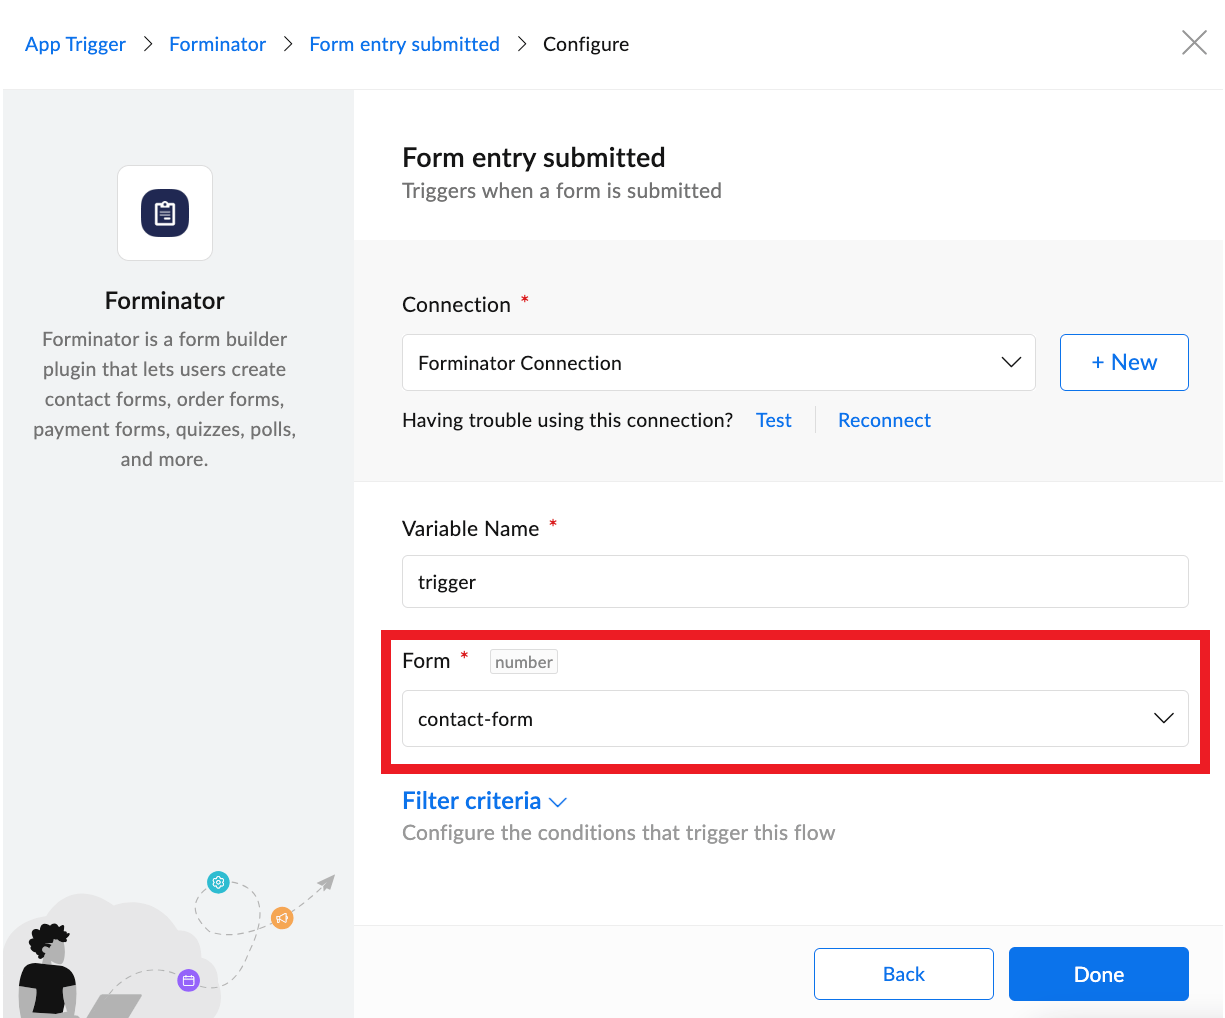1225x1018 pixels.
Task: Click the Test connection link
Action: pyautogui.click(x=774, y=420)
